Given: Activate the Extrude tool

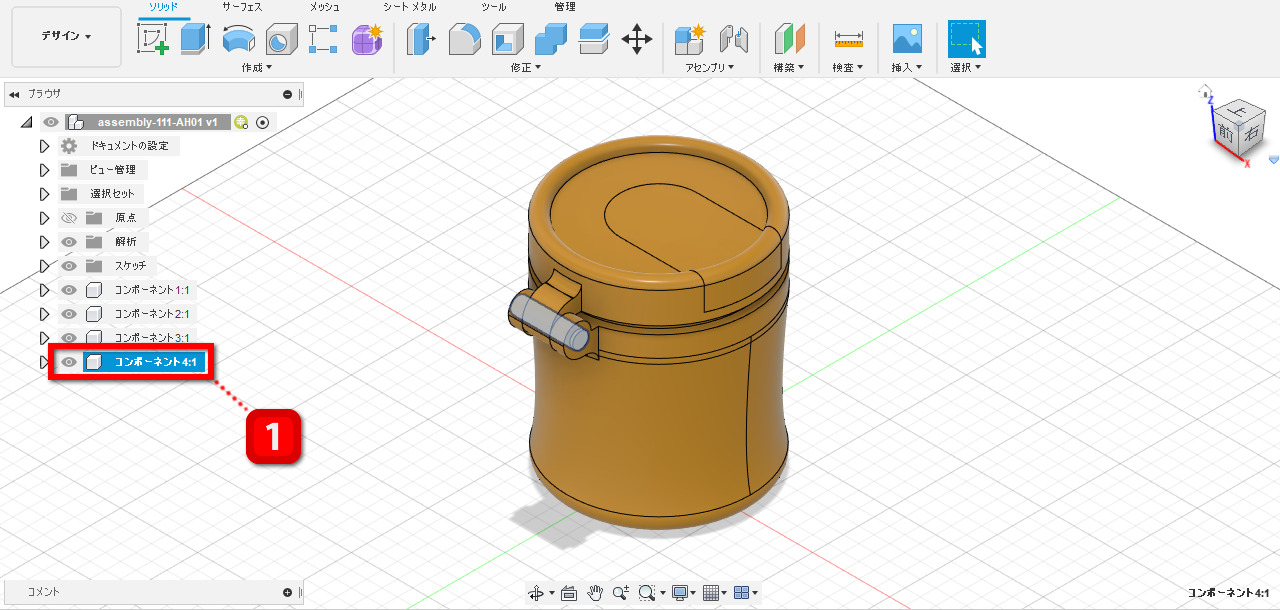Looking at the screenshot, I should click(x=195, y=39).
